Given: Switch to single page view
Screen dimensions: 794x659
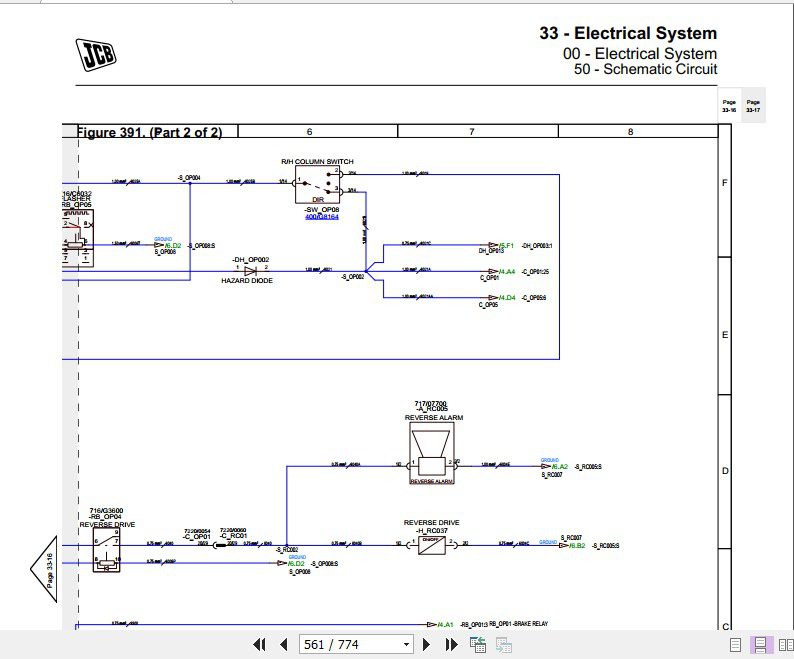Looking at the screenshot, I should 735,645.
